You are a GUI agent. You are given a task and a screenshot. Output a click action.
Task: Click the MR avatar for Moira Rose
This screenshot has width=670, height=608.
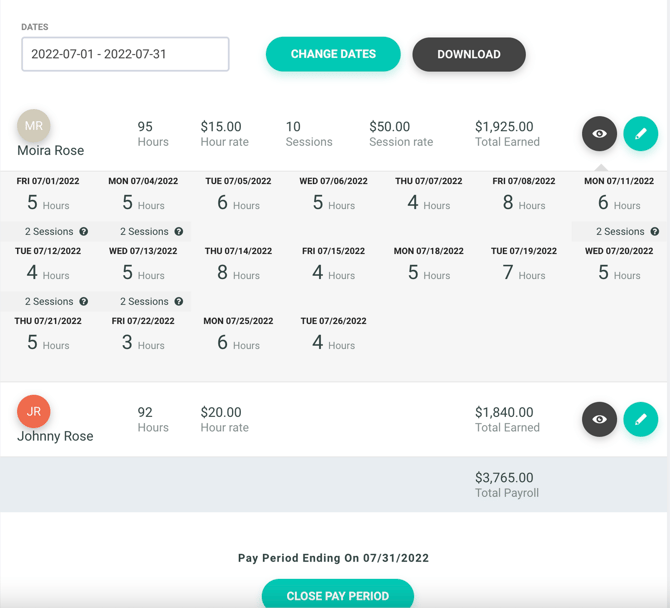(34, 126)
